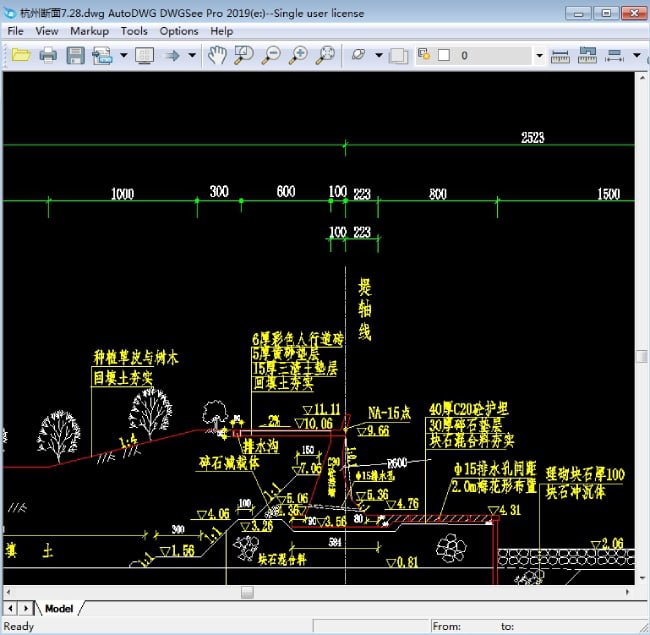Click the vertical scrollbar thumb

[x=642, y=356]
